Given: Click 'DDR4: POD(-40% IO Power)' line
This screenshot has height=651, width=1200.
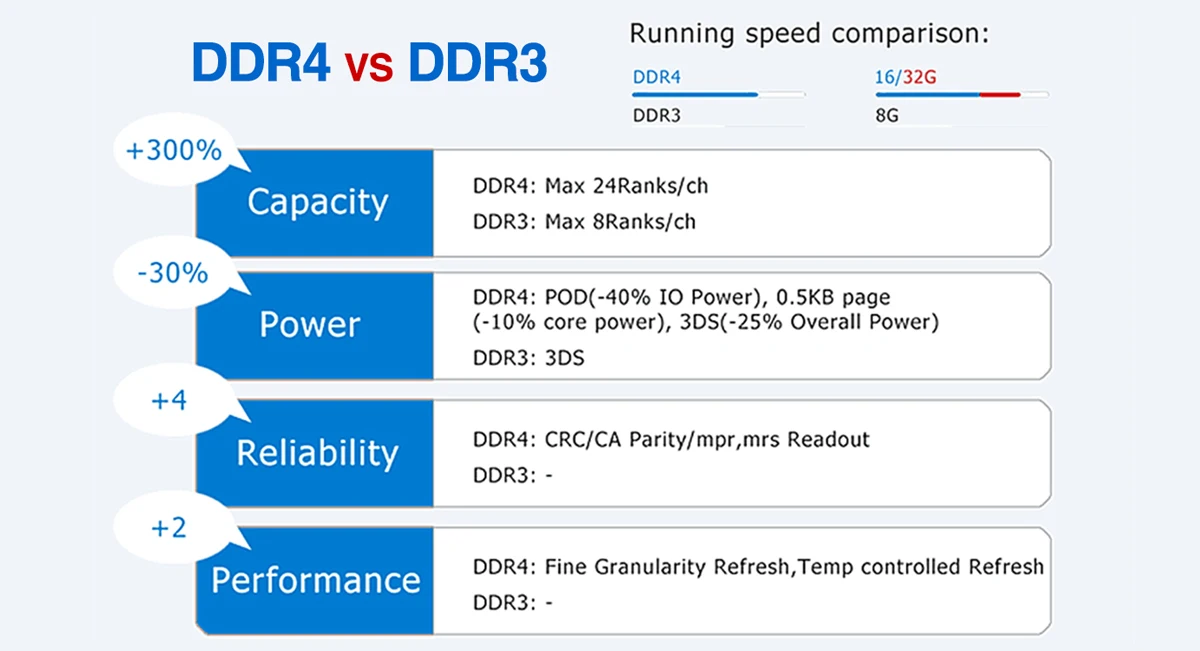Looking at the screenshot, I should coord(682,298).
